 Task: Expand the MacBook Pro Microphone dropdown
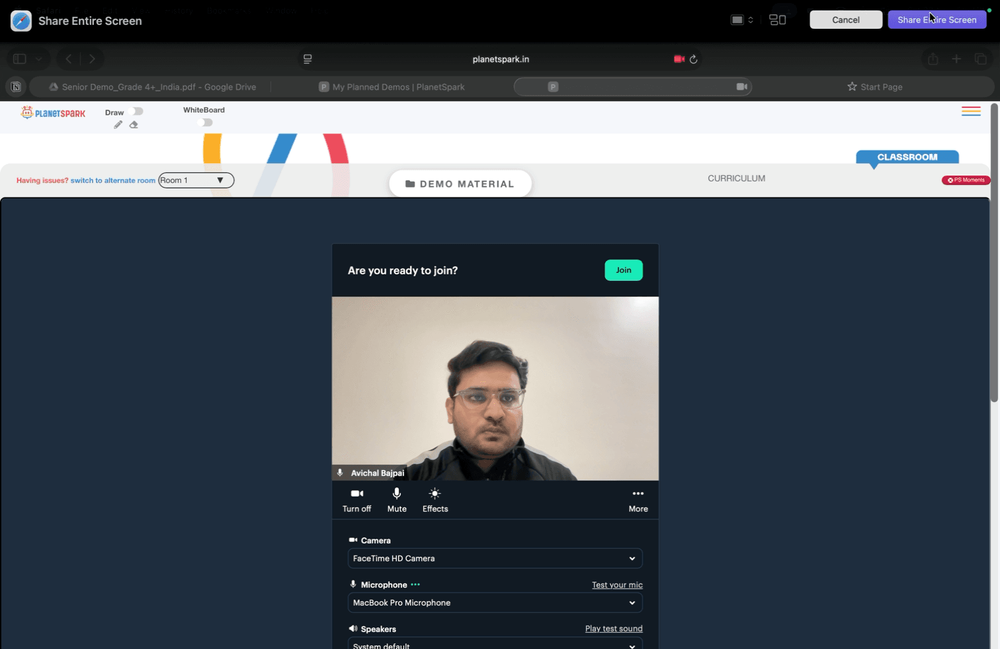tap(495, 603)
